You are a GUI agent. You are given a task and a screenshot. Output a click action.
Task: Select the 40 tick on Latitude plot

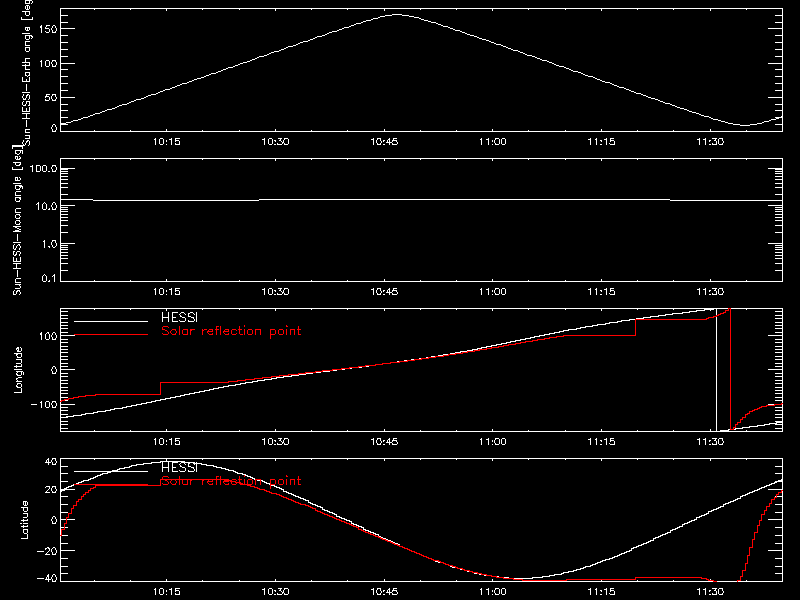click(51, 462)
